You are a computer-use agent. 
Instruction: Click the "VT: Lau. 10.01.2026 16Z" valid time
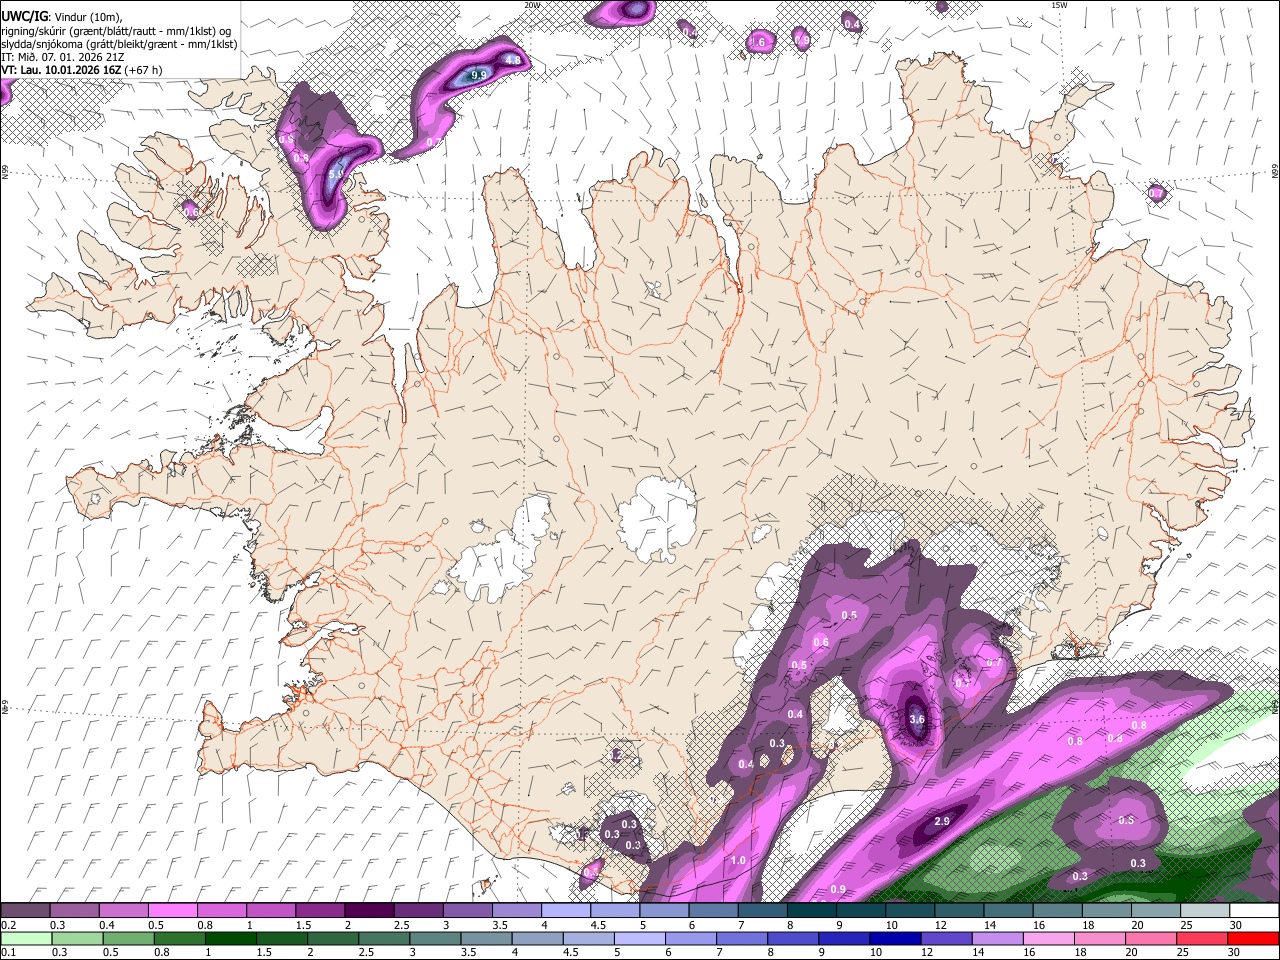pos(60,71)
